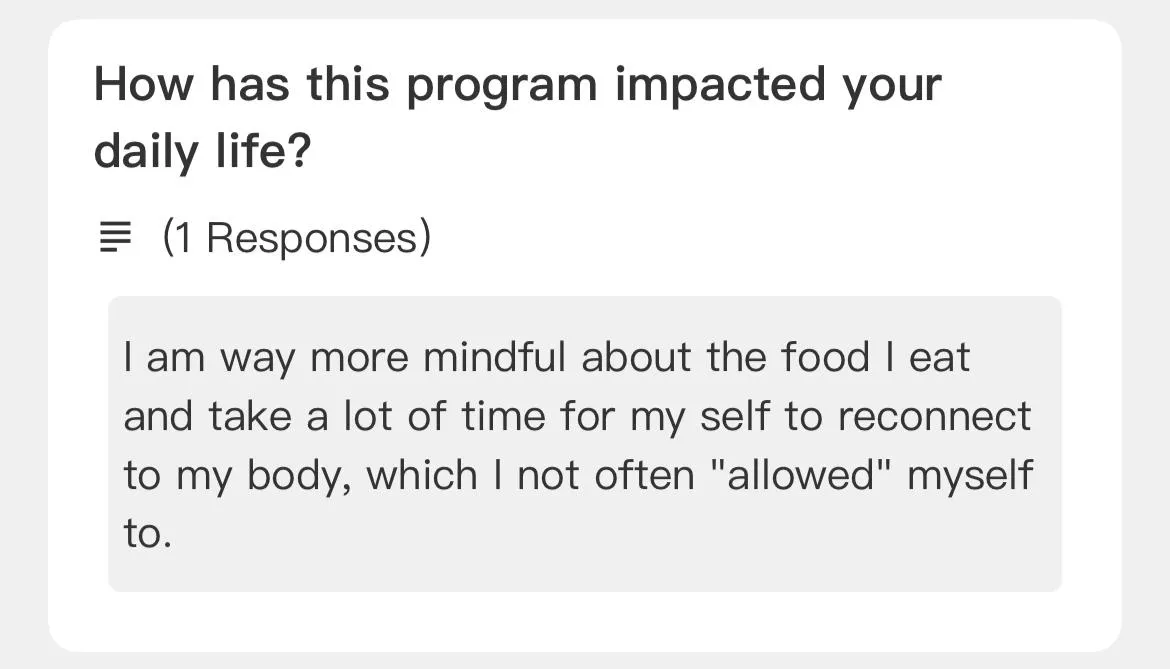Click "daily life?" in the question heading
This screenshot has width=1170, height=669.
coord(202,151)
